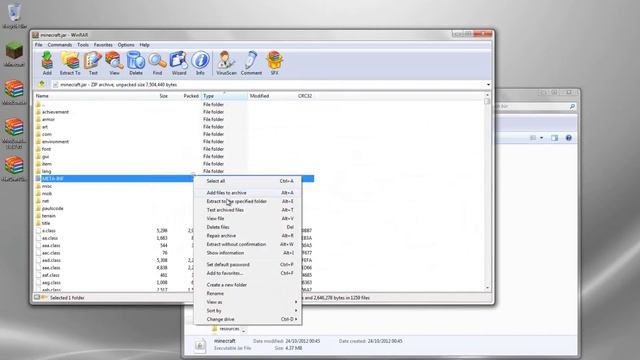Open the Tools menu
This screenshot has width=640, height=360.
[83, 45]
